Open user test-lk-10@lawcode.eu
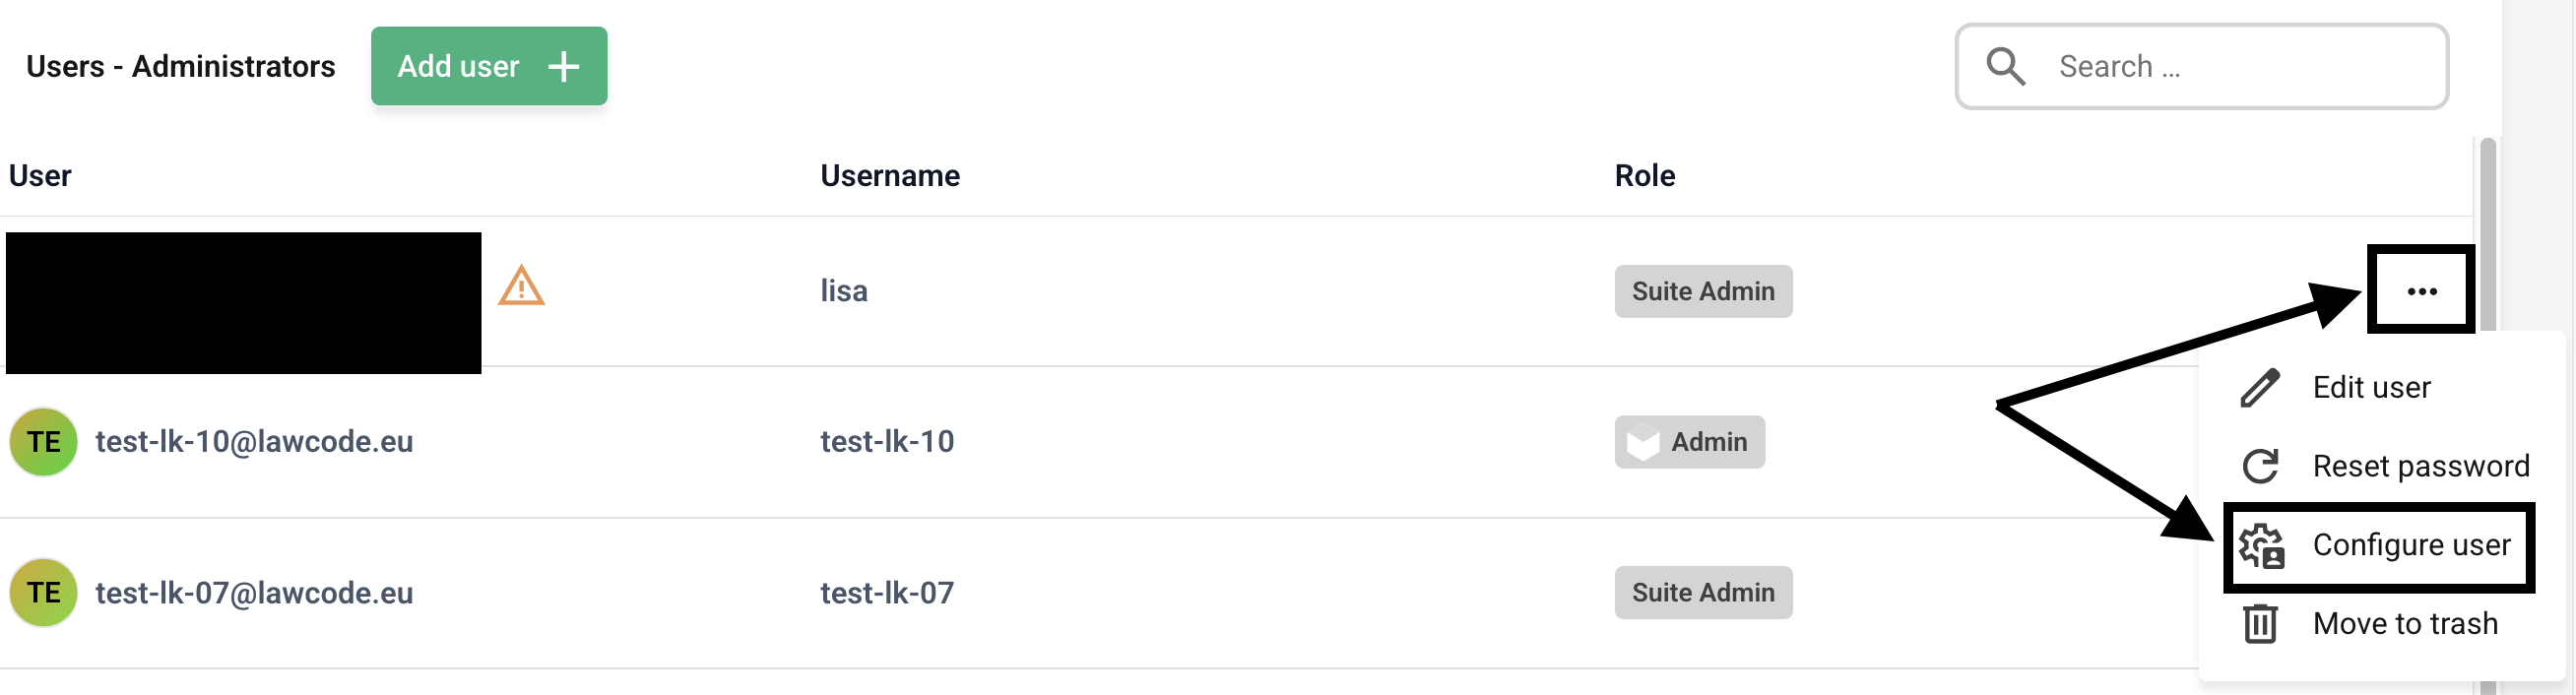 [254, 442]
